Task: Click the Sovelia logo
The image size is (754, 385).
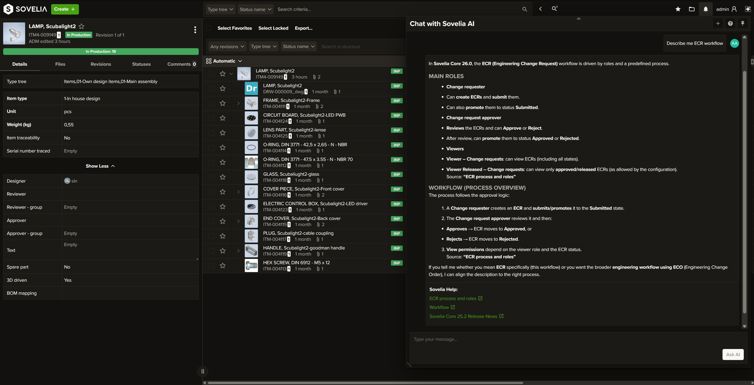Action: coord(25,9)
